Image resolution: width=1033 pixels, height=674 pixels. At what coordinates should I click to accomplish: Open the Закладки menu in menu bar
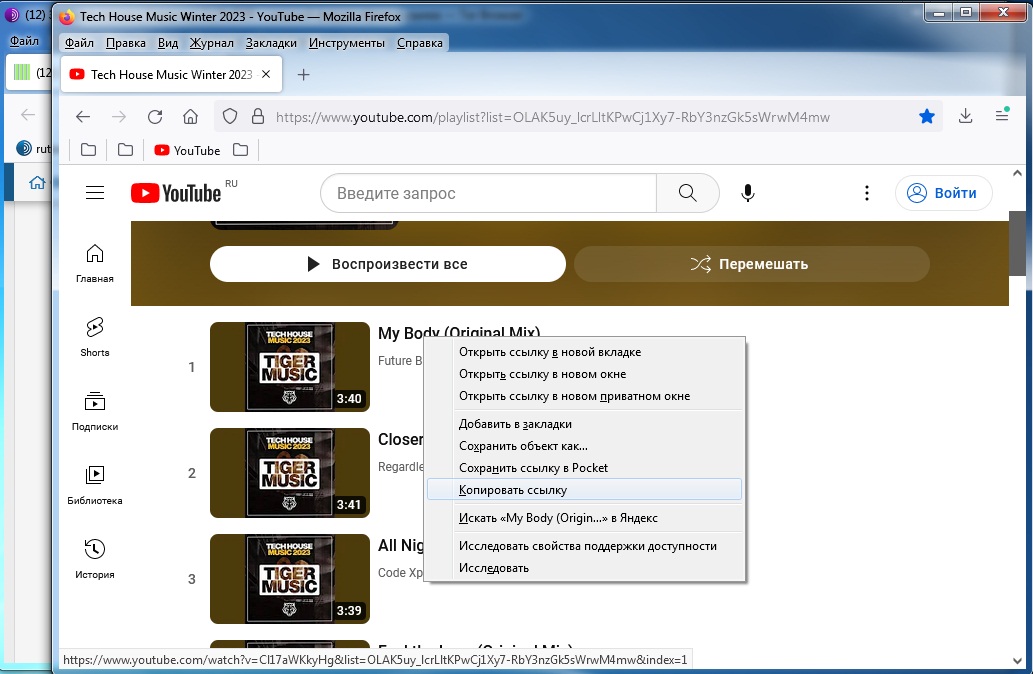pyautogui.click(x=271, y=43)
